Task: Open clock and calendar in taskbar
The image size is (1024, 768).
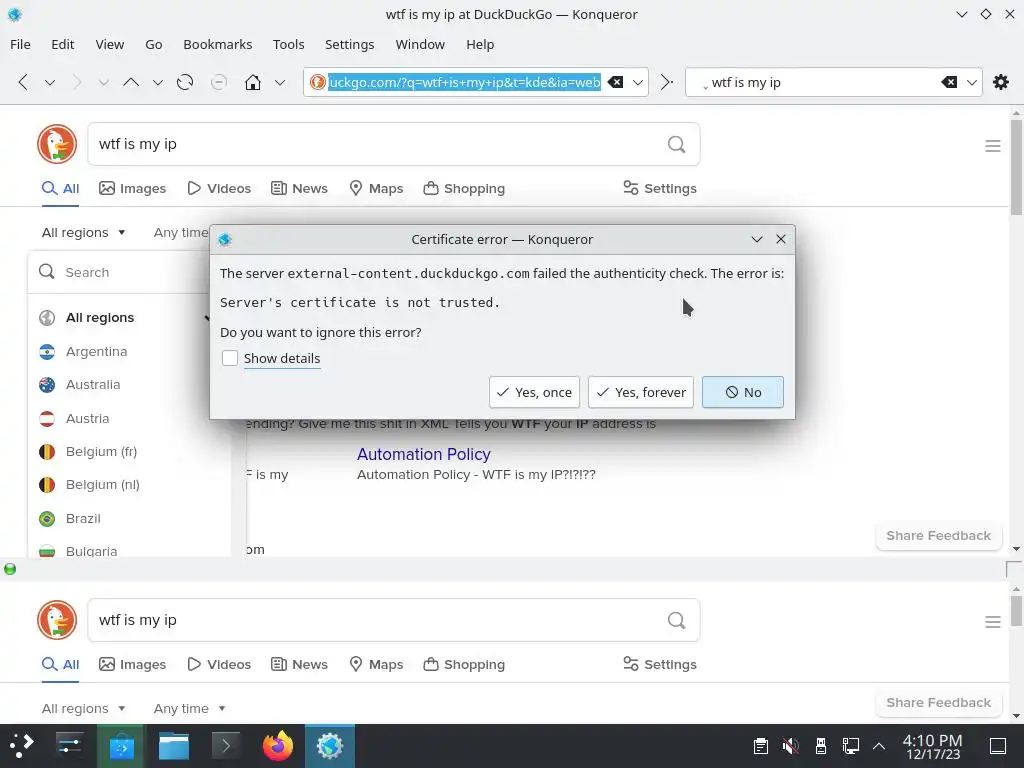Action: (933, 745)
